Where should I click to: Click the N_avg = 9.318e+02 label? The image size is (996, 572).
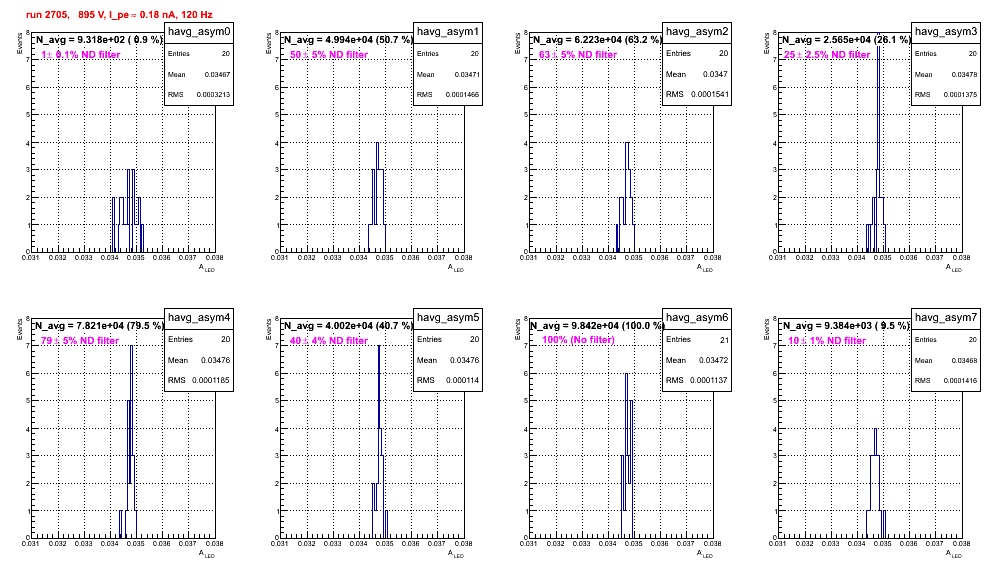coord(100,39)
